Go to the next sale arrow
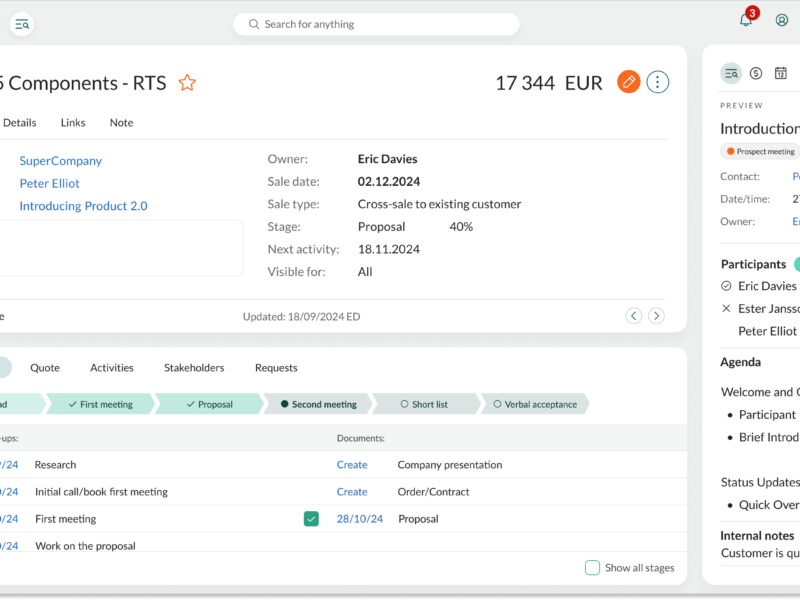 [656, 316]
